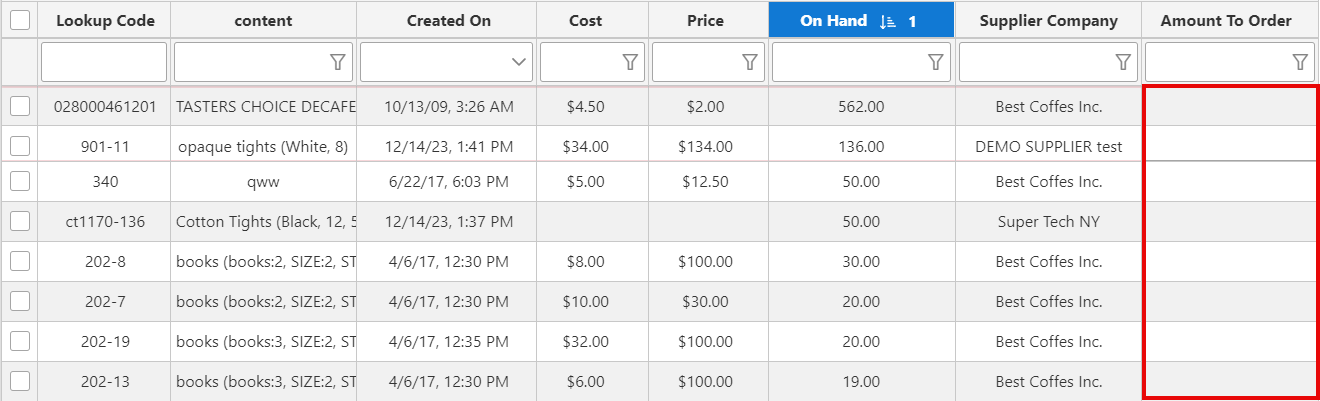Image resolution: width=1320 pixels, height=401 pixels.
Task: Click the Lookup Code filter text box
Action: [x=104, y=62]
